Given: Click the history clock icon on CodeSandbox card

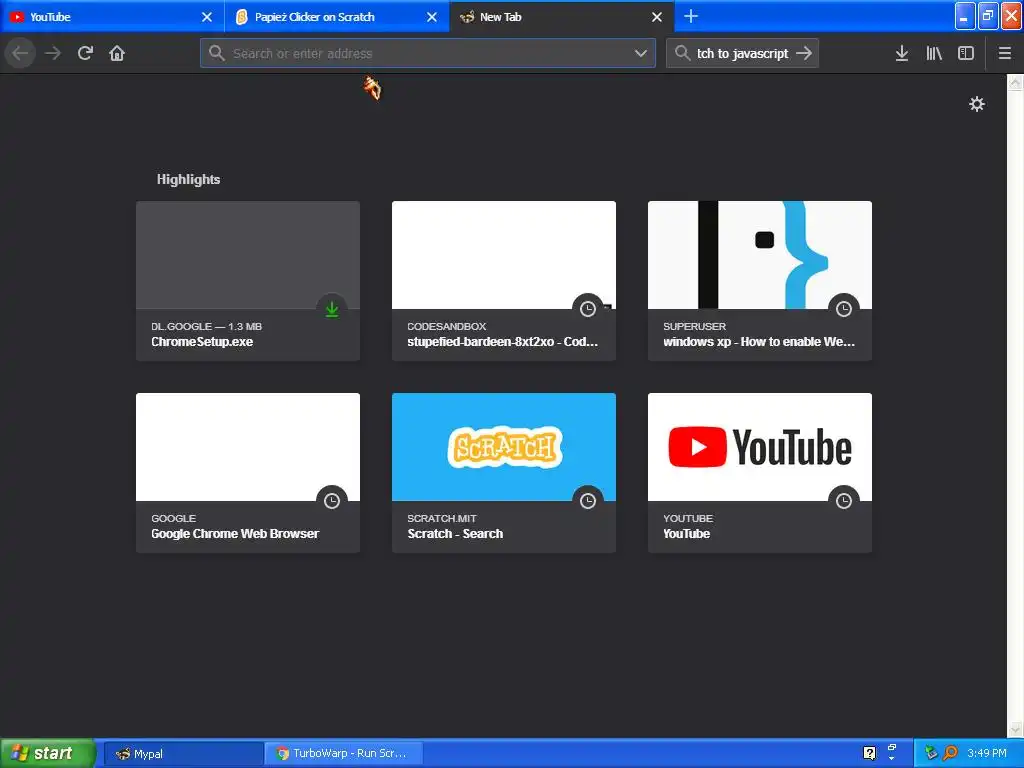Looking at the screenshot, I should click(x=588, y=309).
